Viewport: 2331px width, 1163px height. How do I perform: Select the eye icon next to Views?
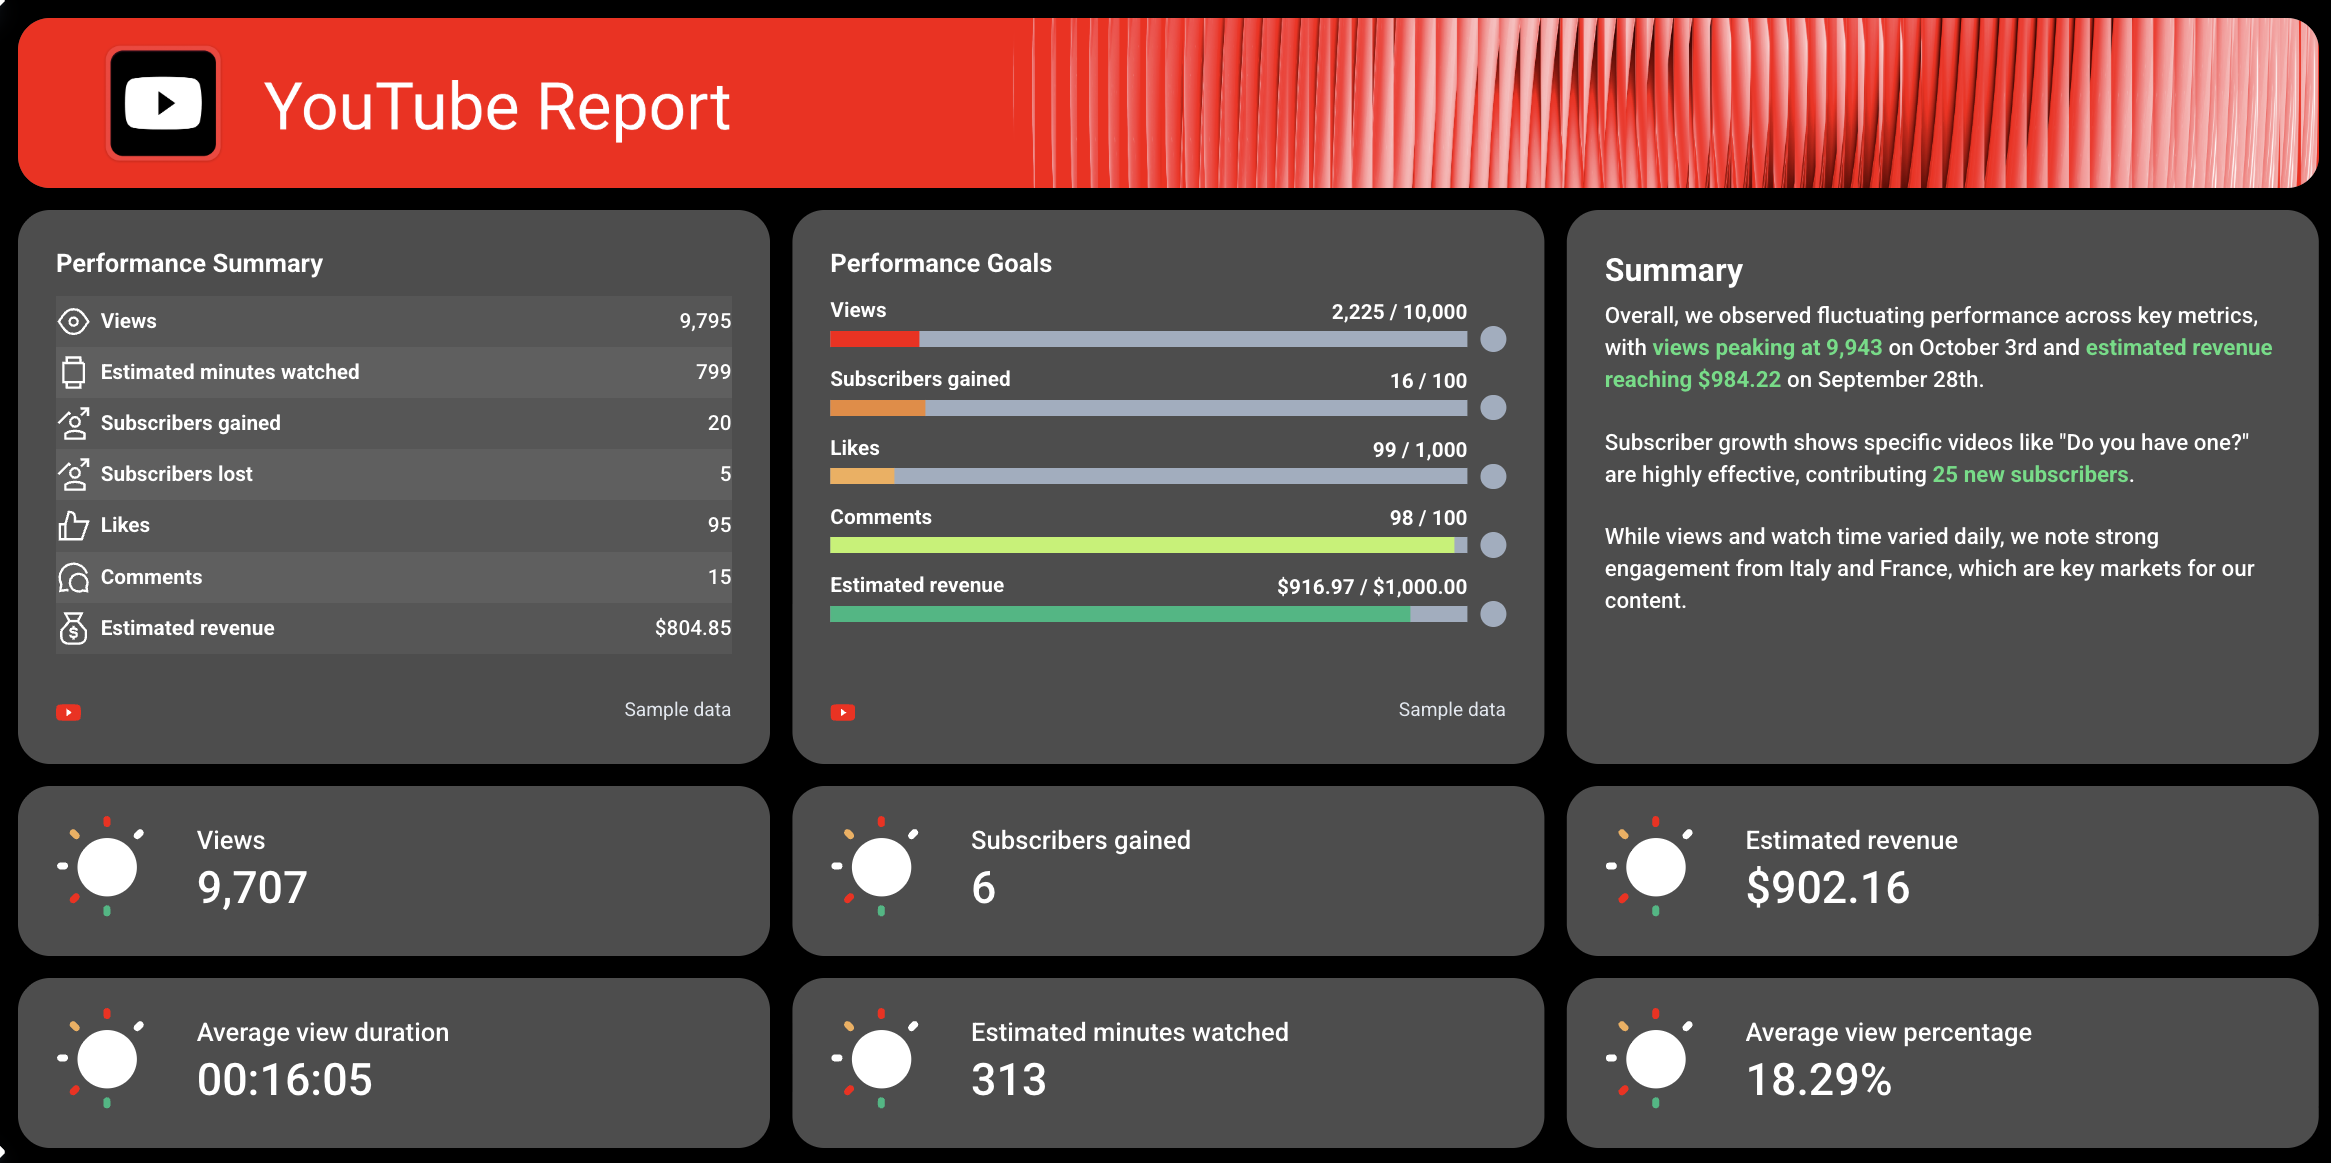pyautogui.click(x=73, y=321)
